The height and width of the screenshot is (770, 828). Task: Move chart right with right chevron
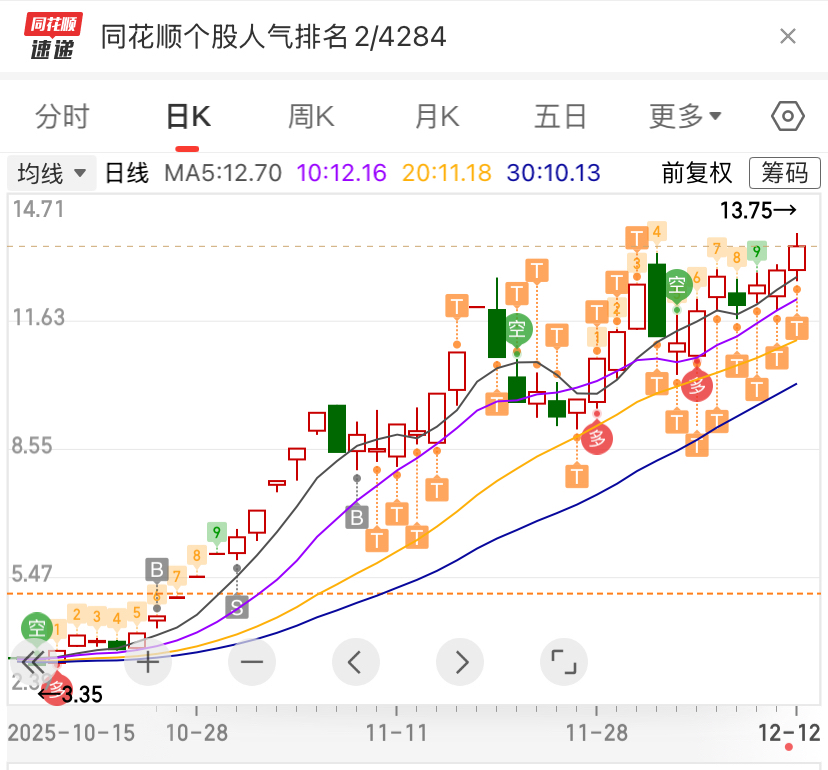pos(460,662)
